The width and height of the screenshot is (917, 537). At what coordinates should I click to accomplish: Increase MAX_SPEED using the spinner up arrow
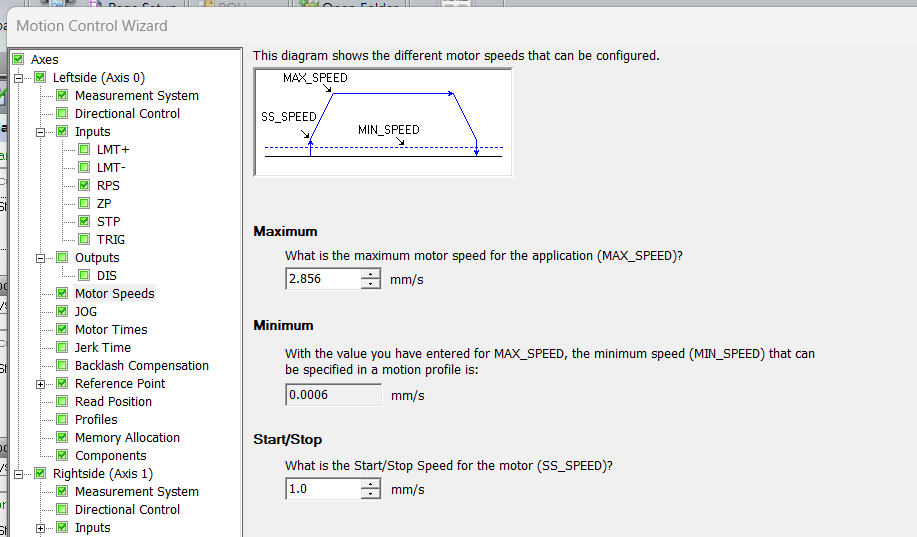pos(371,274)
